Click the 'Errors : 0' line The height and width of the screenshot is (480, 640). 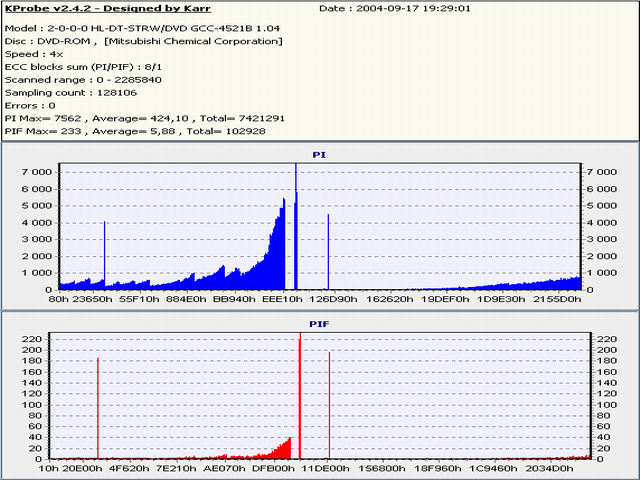click(x=30, y=106)
